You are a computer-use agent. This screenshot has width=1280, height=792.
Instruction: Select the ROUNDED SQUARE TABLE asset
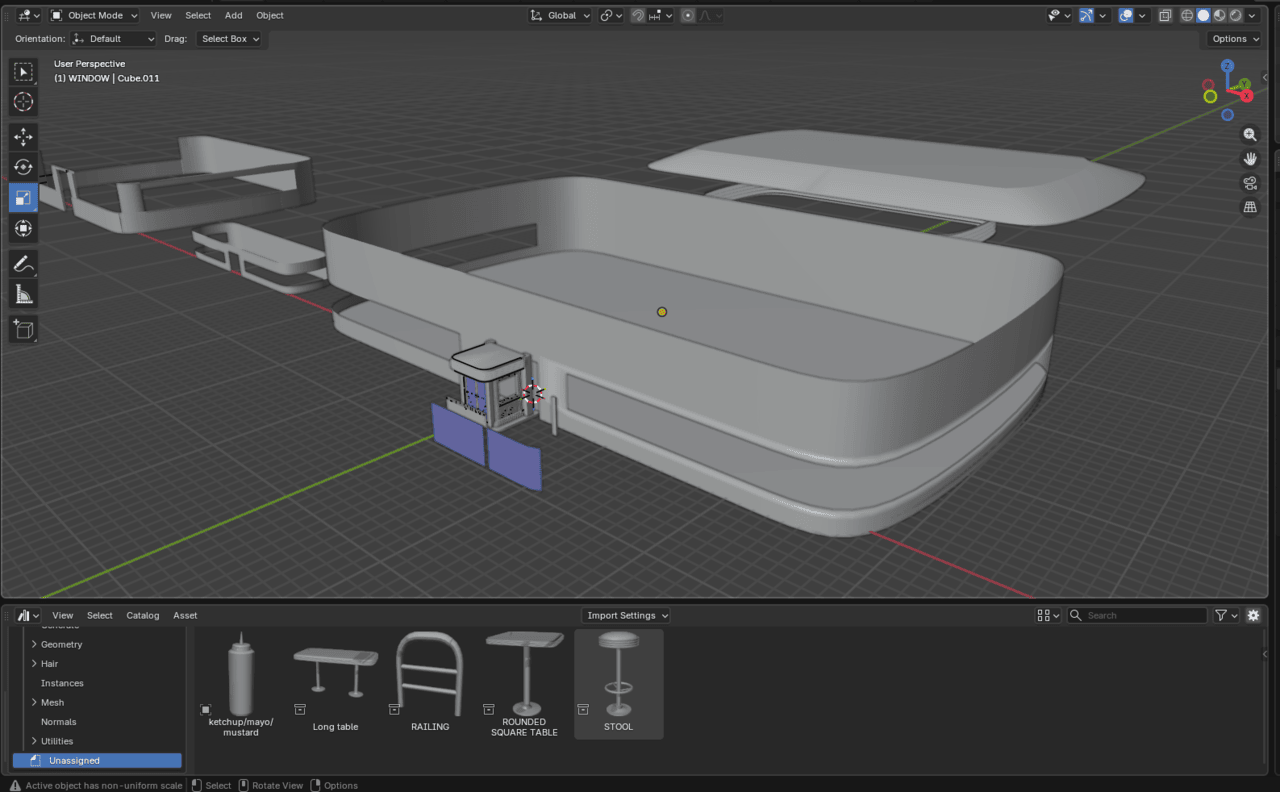click(x=524, y=685)
